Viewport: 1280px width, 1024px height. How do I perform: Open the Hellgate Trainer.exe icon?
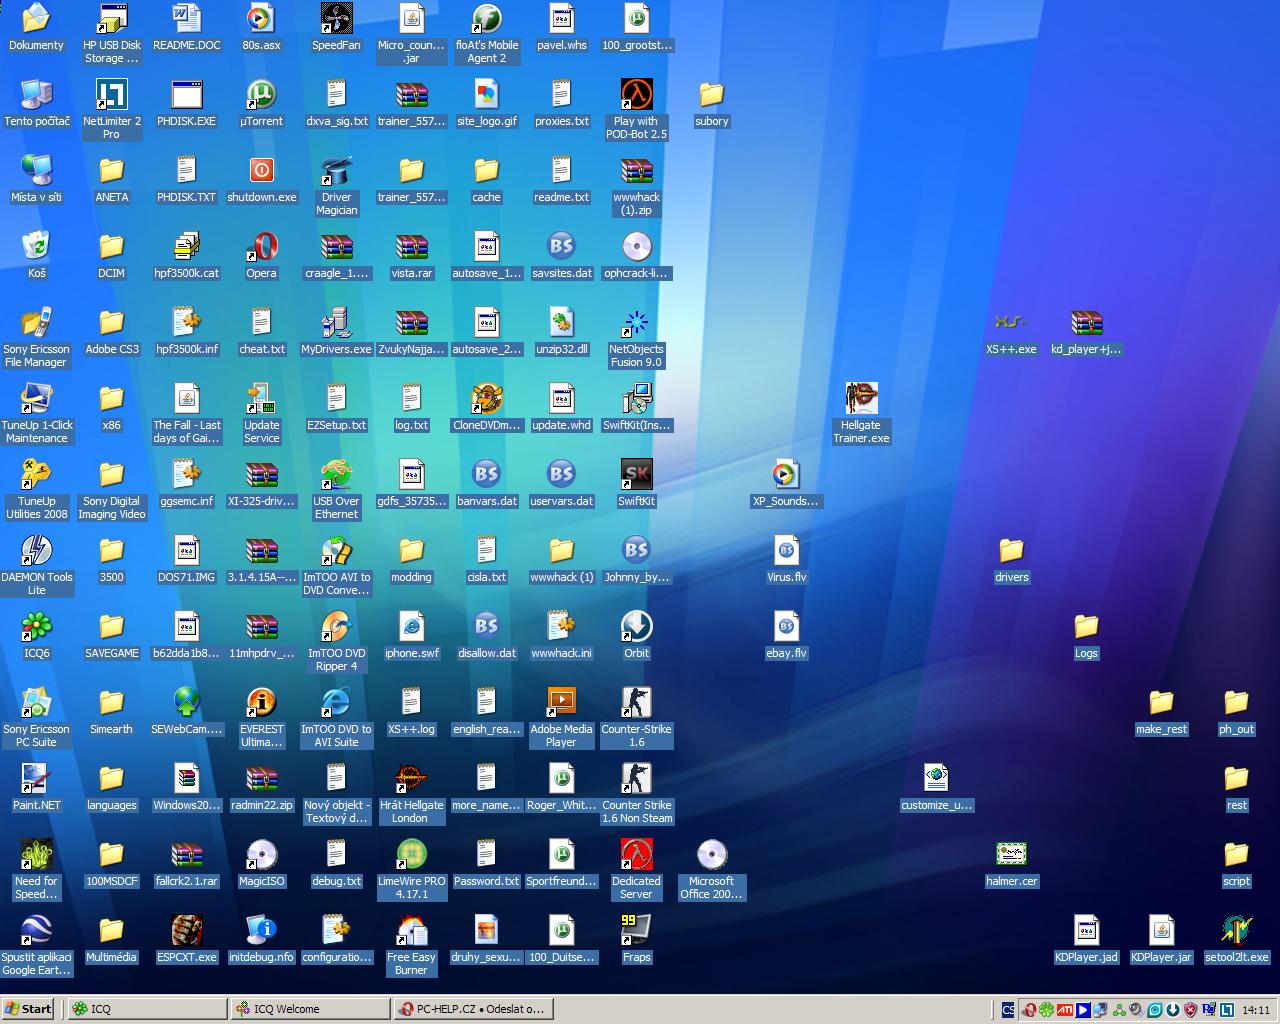coord(861,400)
